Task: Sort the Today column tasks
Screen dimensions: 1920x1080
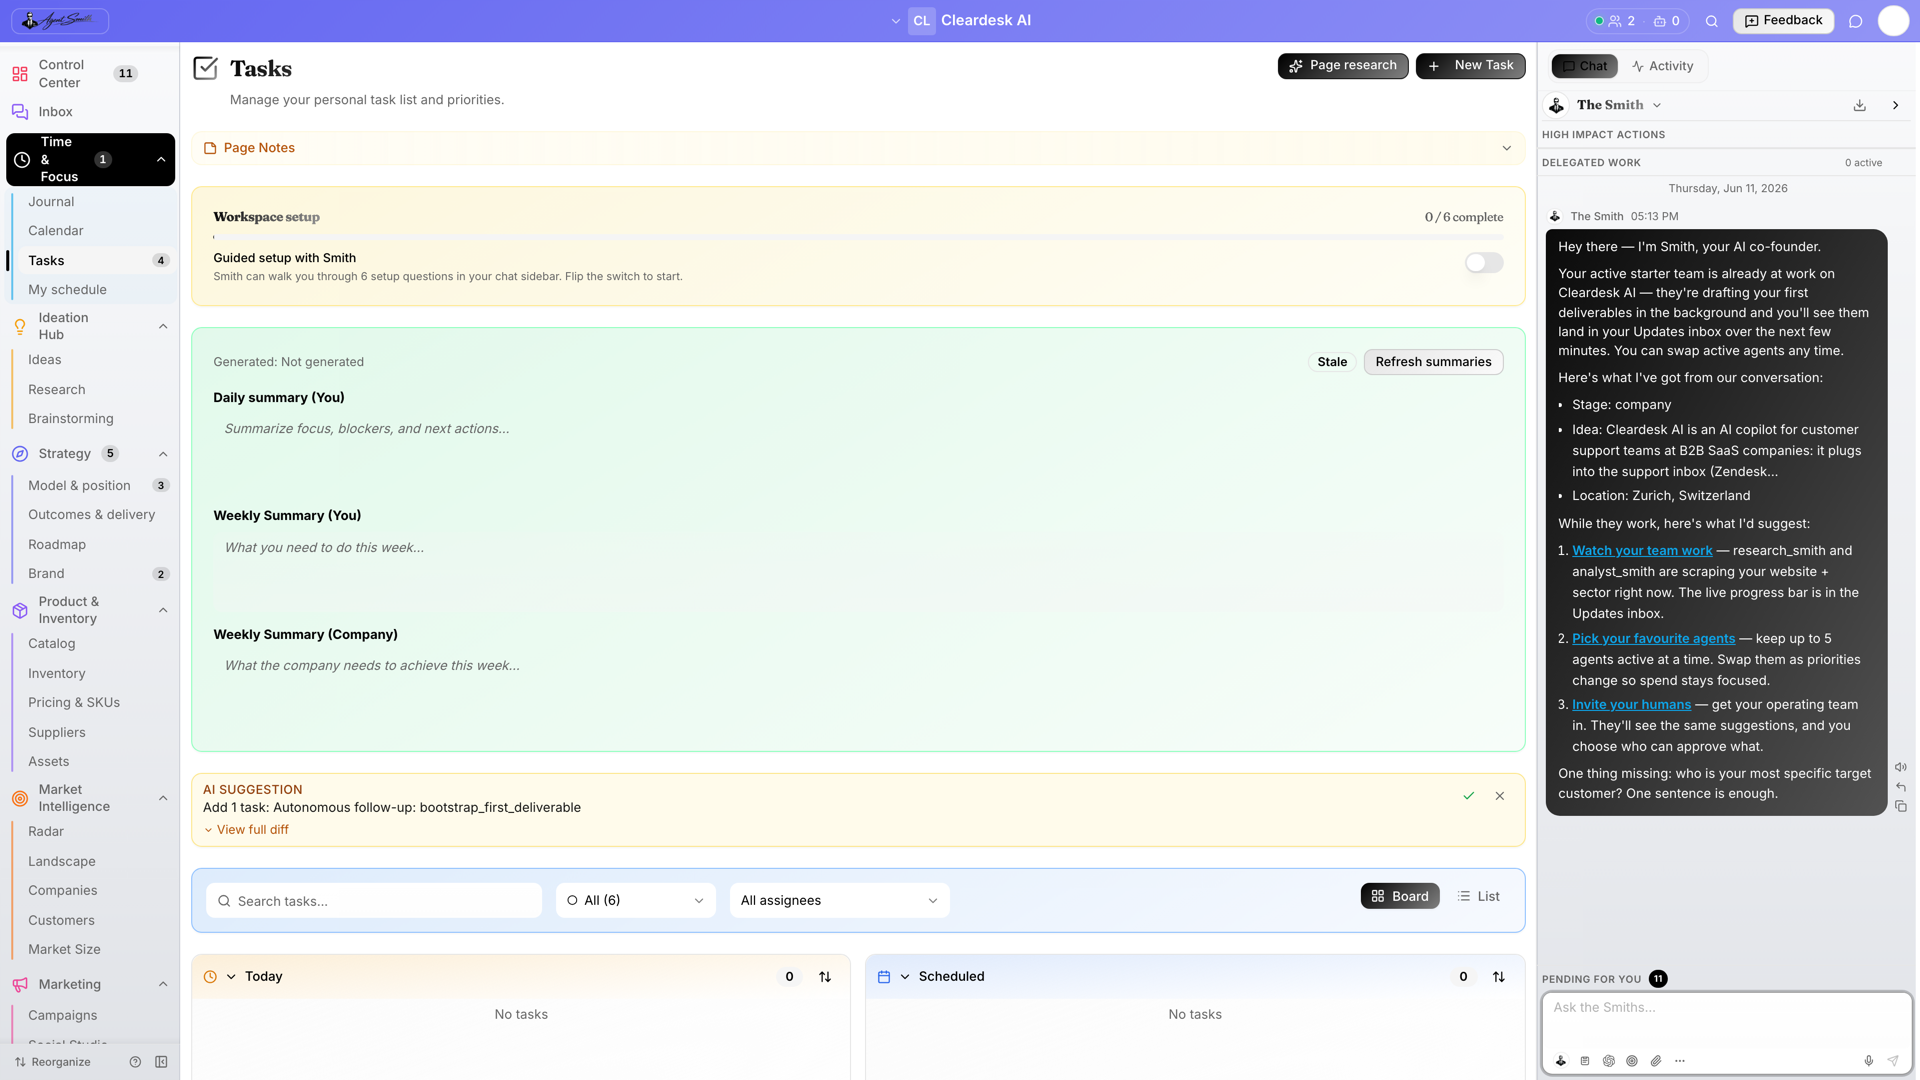Action: [825, 977]
